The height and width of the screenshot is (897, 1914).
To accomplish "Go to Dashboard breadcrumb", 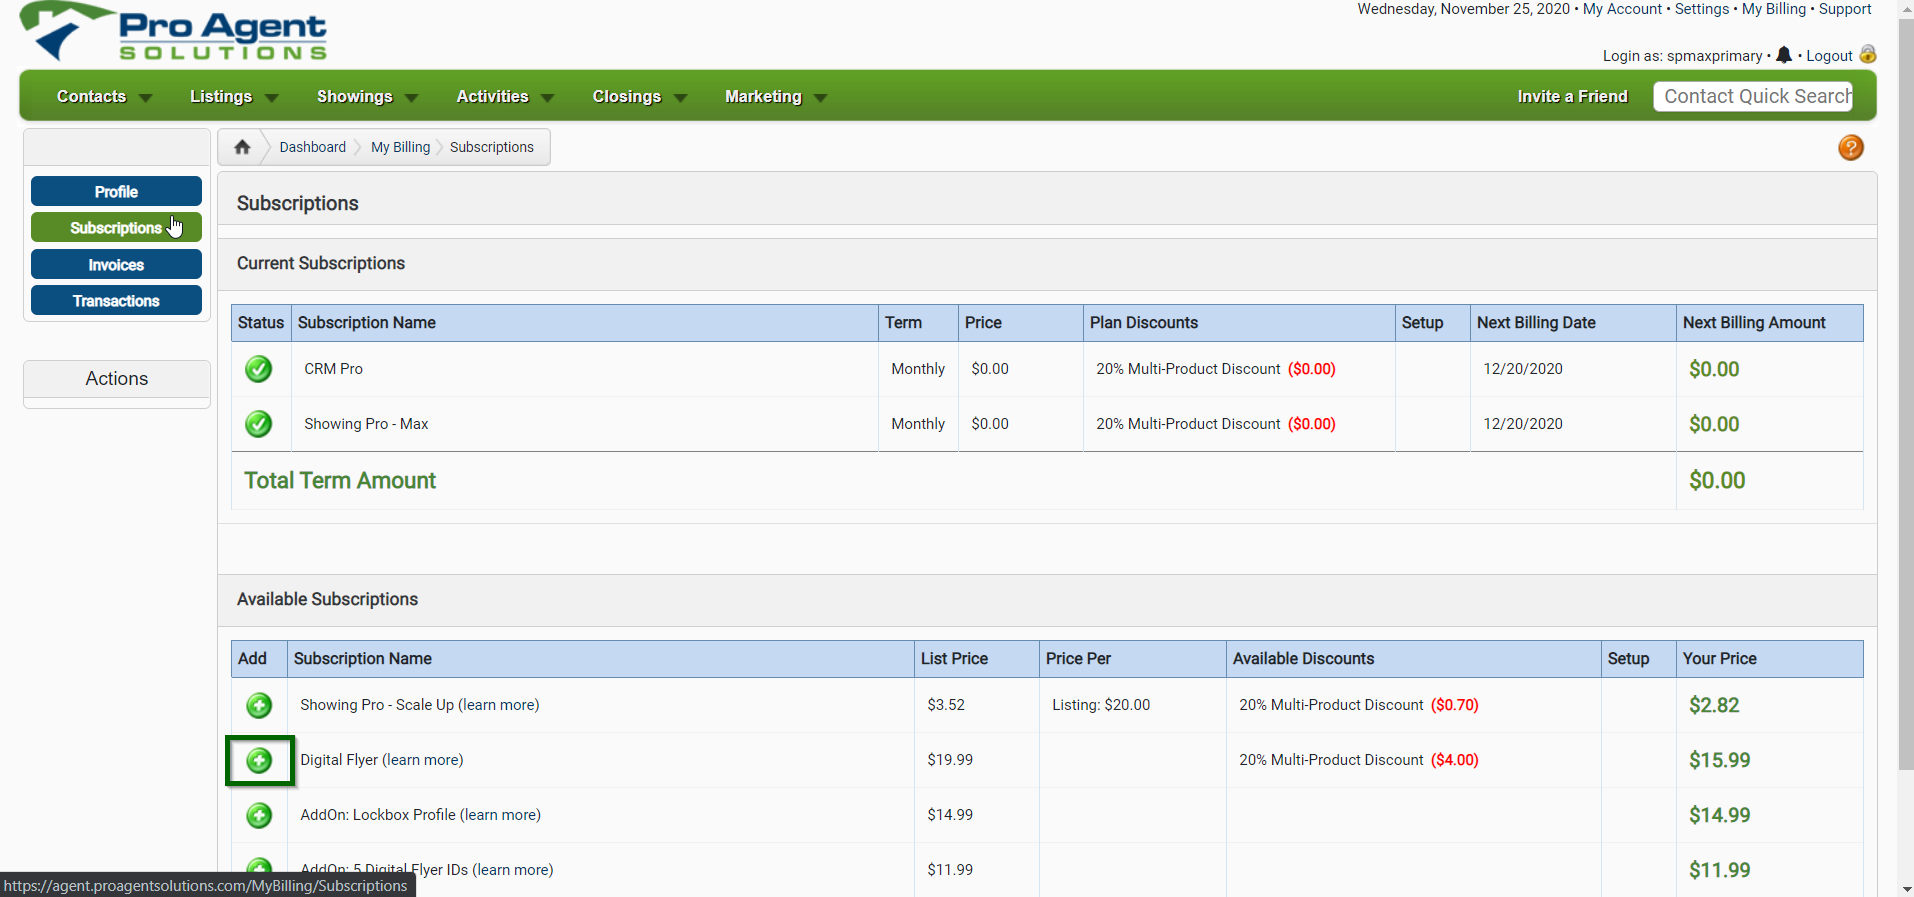I will coord(312,147).
